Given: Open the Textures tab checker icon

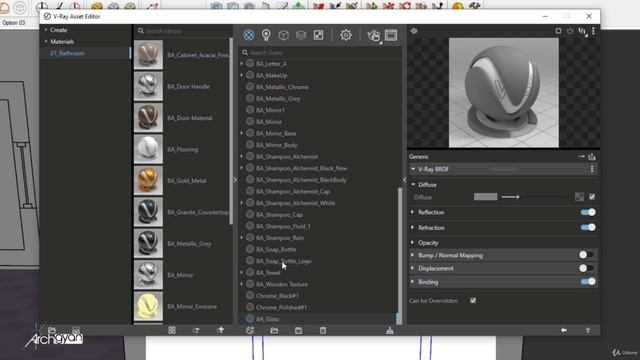Looking at the screenshot, I should pyautogui.click(x=318, y=35).
